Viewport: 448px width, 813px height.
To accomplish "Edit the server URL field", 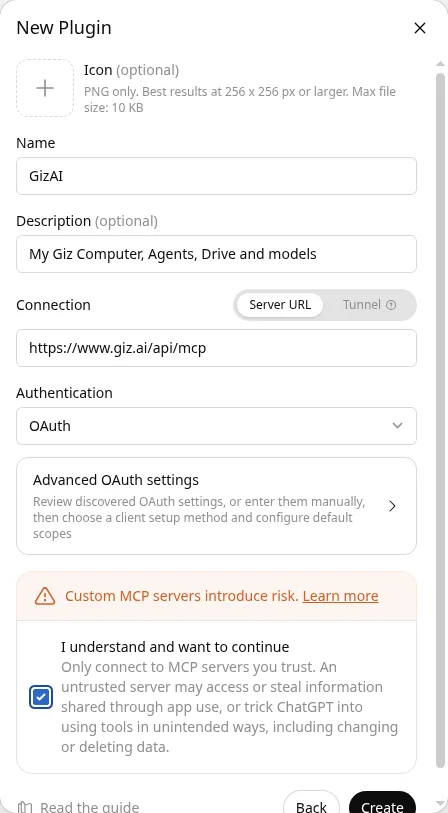I will tap(216, 348).
